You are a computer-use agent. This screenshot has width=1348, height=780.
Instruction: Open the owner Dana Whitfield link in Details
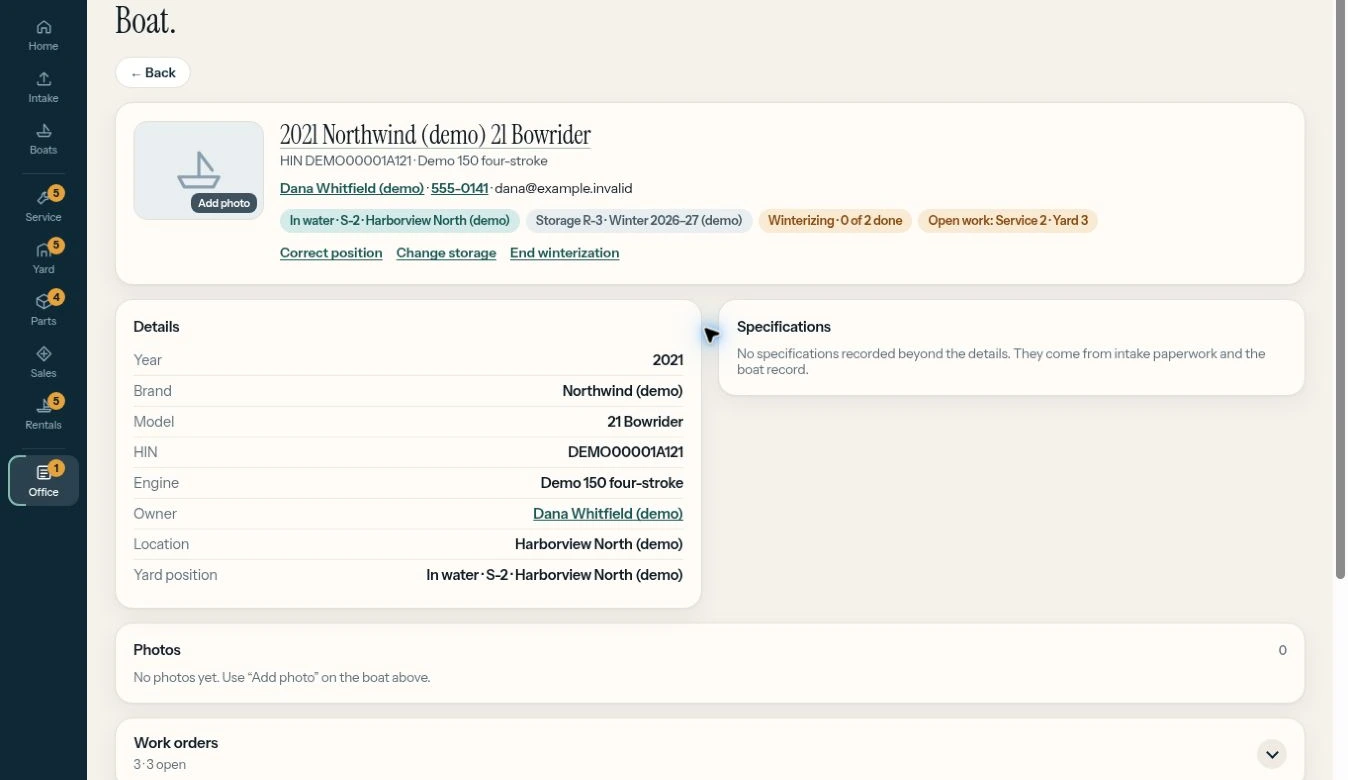[608, 514]
